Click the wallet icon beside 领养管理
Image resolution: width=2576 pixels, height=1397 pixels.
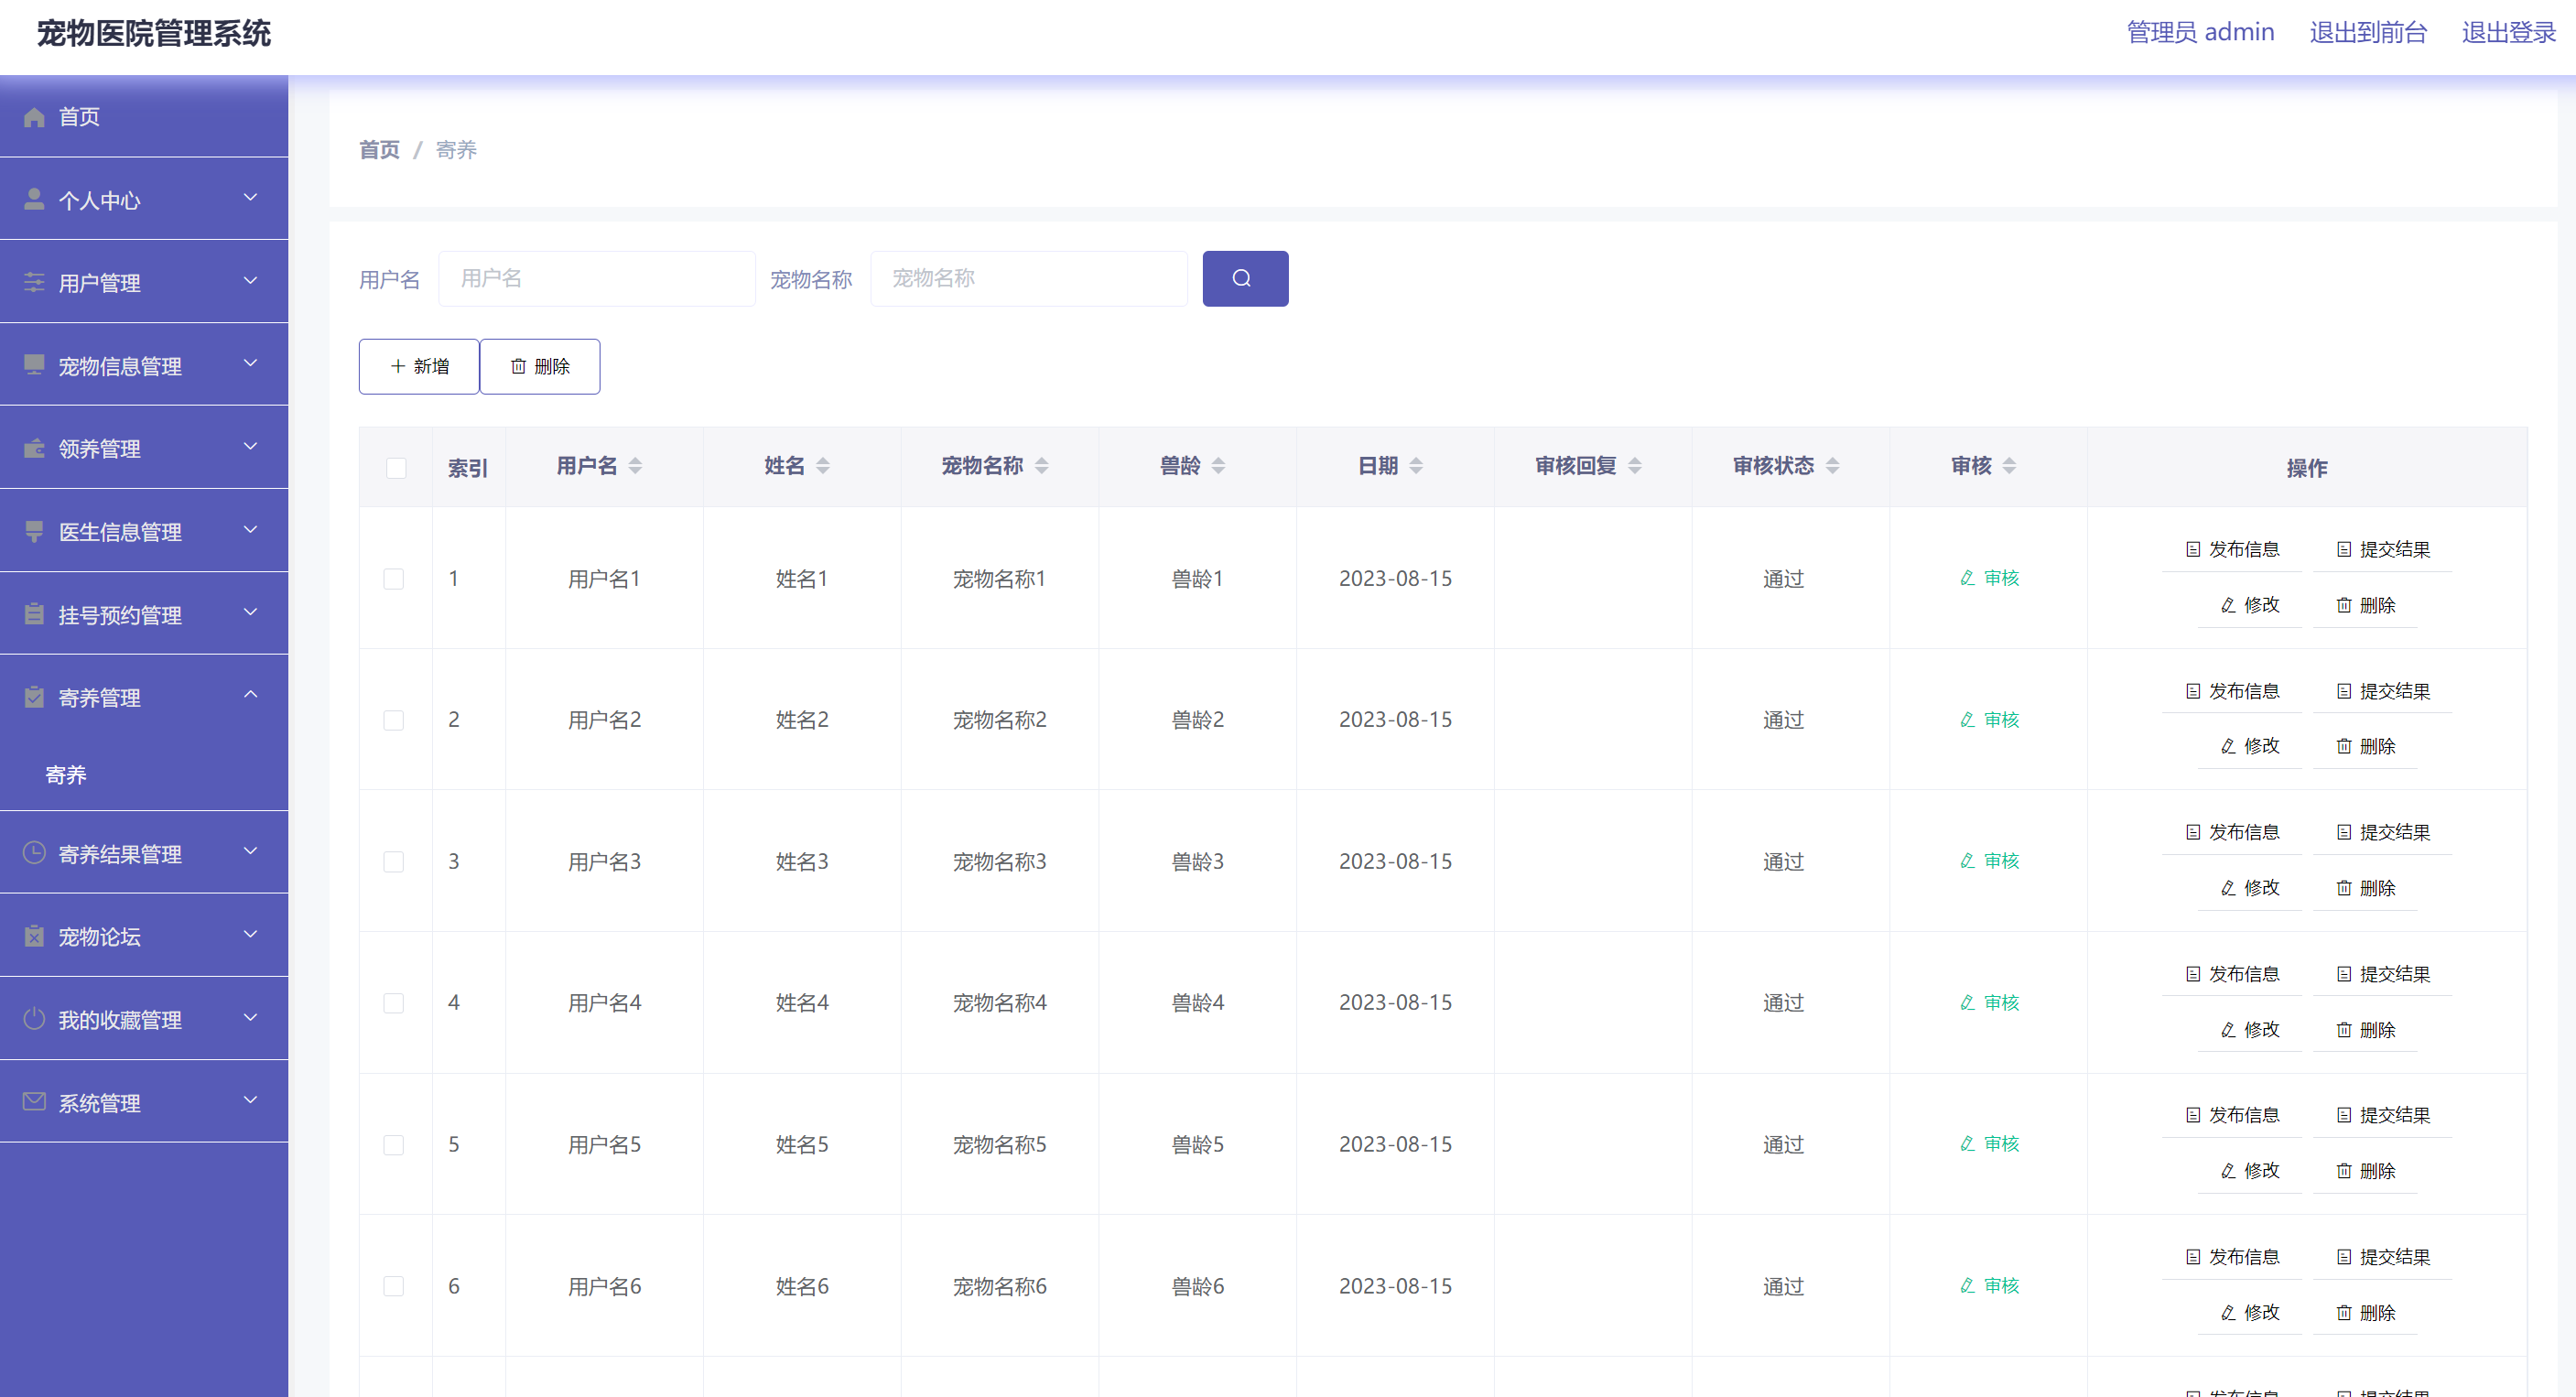click(x=34, y=448)
